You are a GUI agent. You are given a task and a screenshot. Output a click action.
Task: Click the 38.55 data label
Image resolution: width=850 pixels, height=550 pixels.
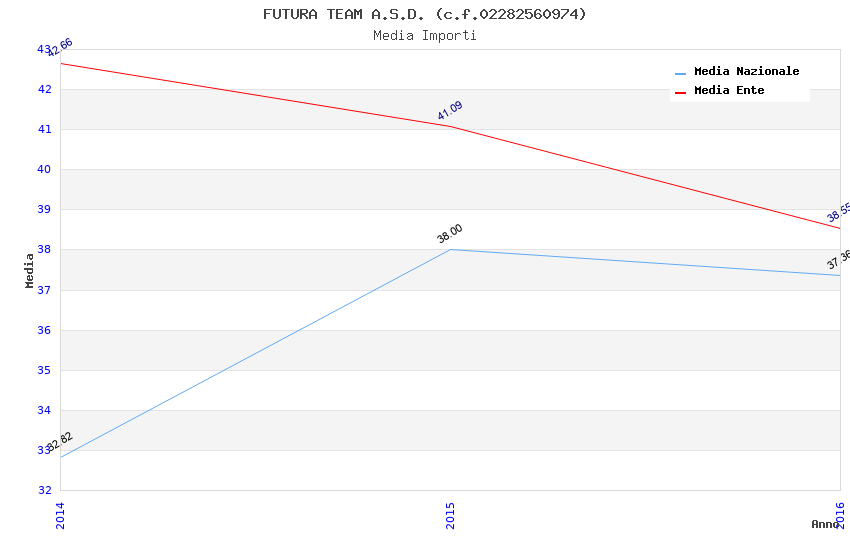838,213
